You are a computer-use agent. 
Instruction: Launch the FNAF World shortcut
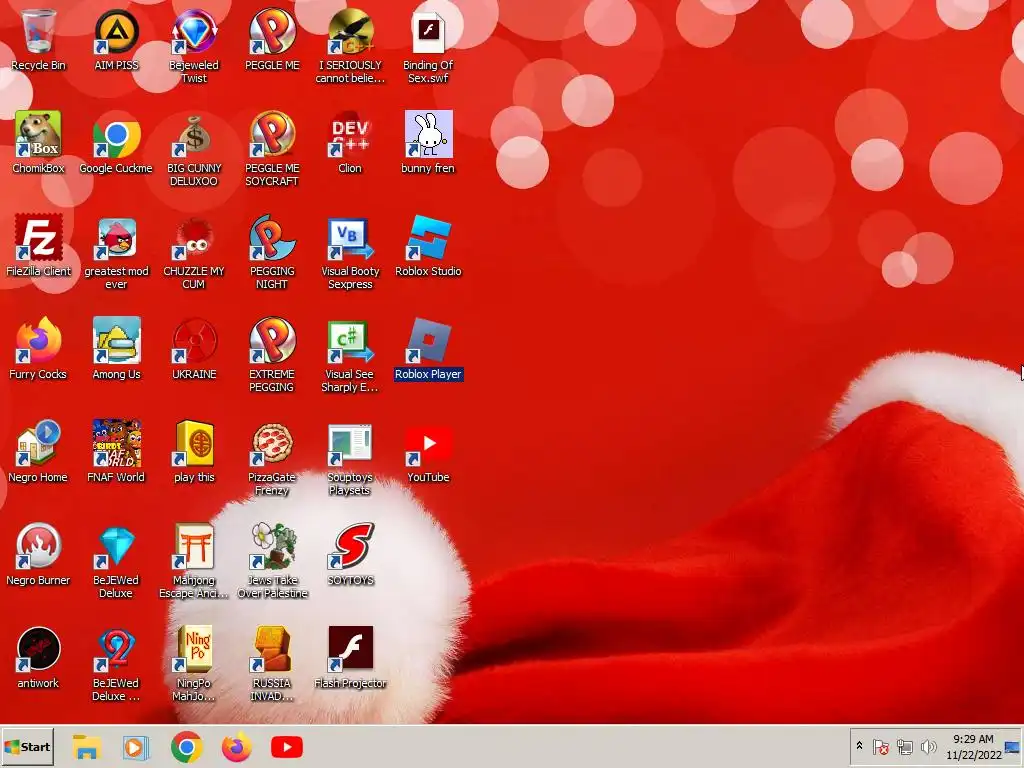[116, 452]
